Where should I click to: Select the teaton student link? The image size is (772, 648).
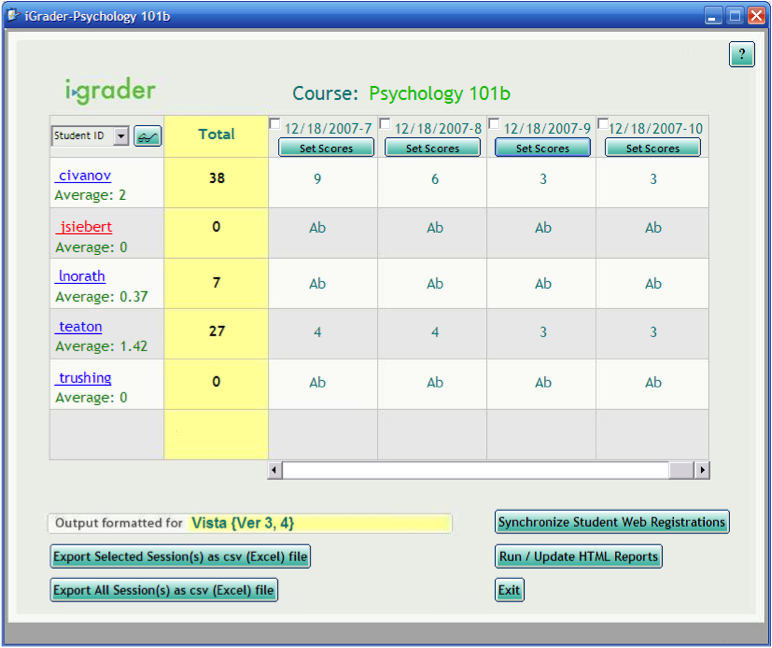pyautogui.click(x=79, y=327)
